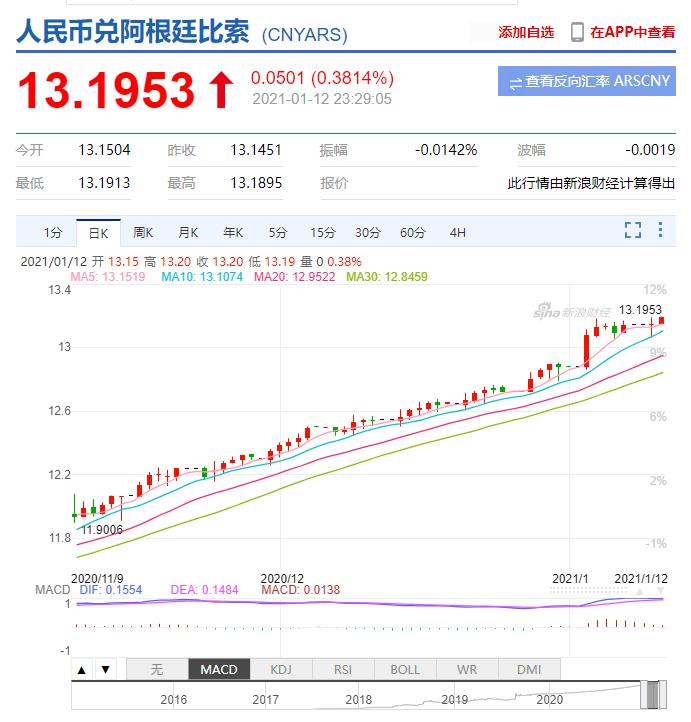The width and height of the screenshot is (691, 722).
Task: Select the RSI indicator
Action: click(x=343, y=670)
